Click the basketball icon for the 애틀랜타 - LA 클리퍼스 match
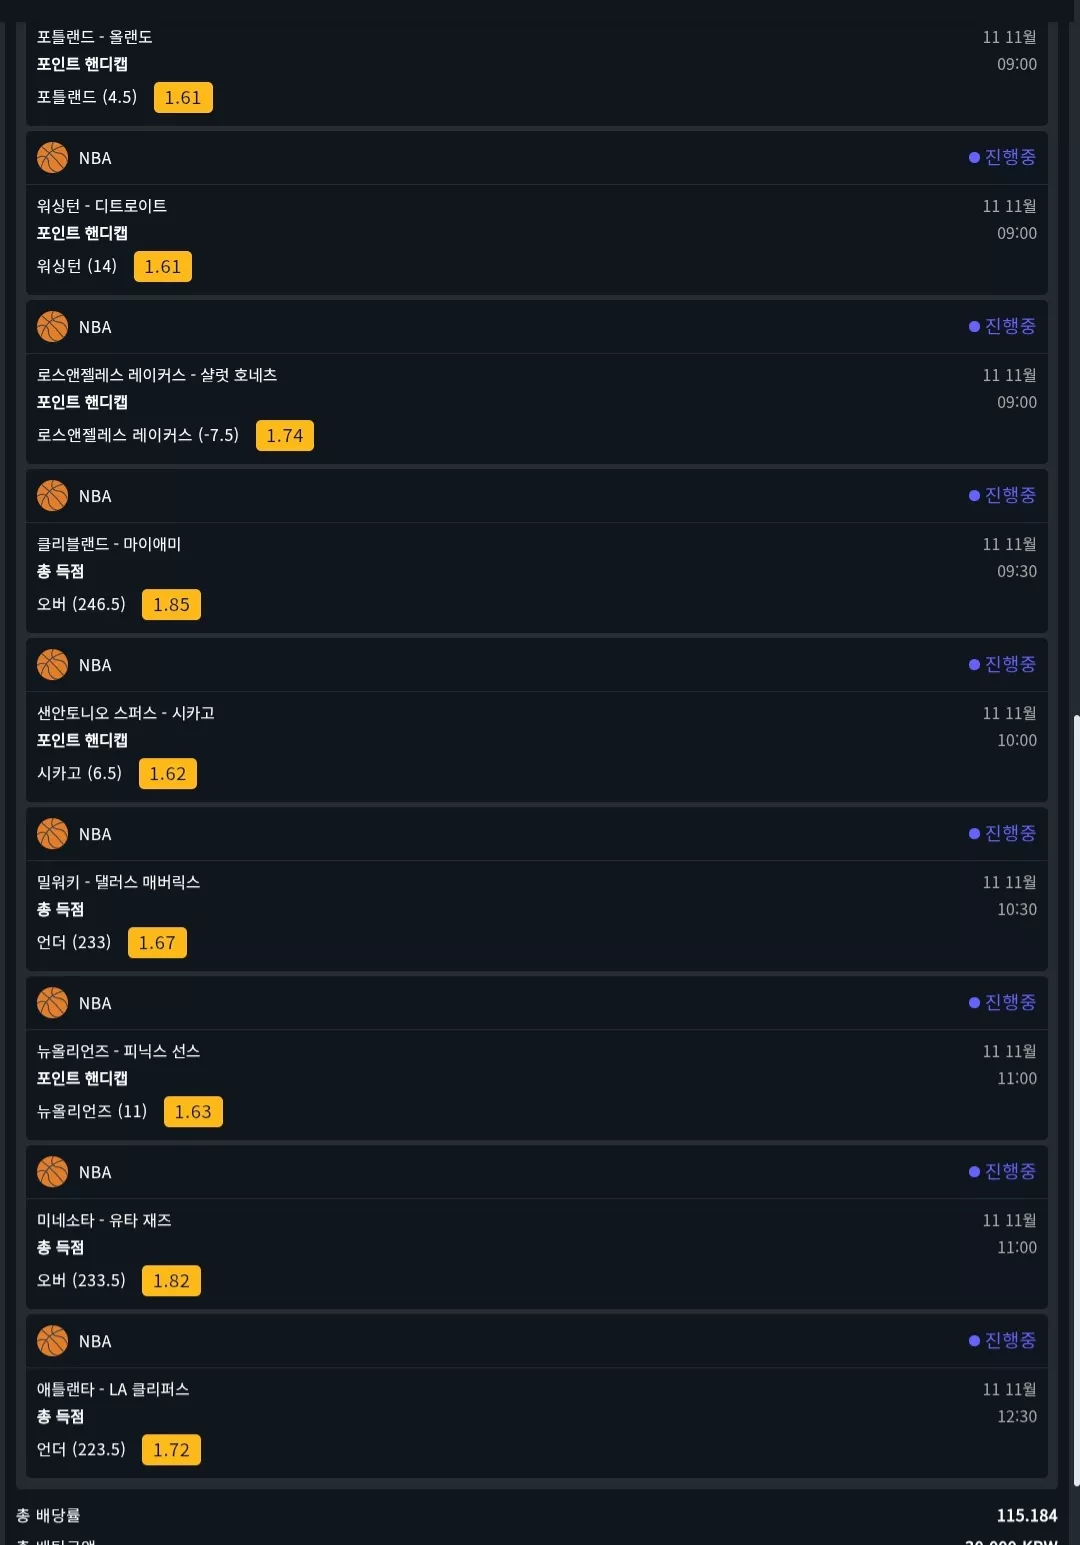 (x=52, y=1341)
